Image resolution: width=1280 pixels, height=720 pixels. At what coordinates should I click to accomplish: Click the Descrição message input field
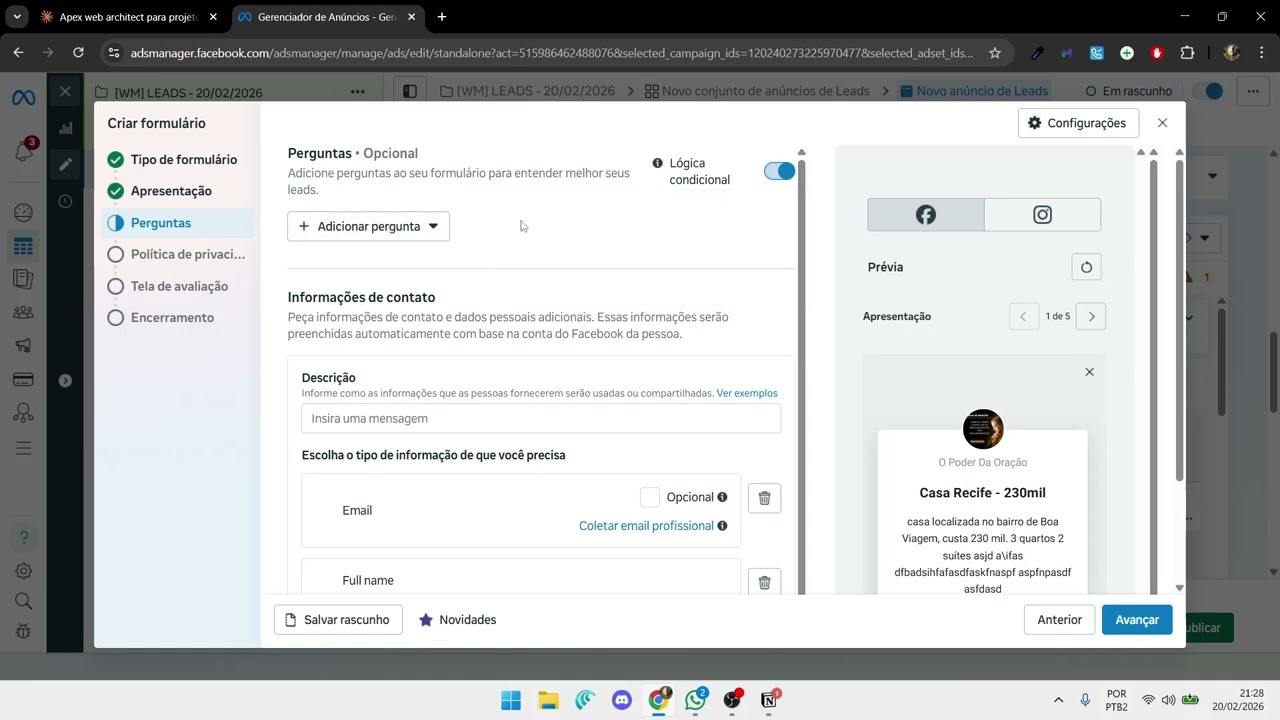(x=541, y=419)
